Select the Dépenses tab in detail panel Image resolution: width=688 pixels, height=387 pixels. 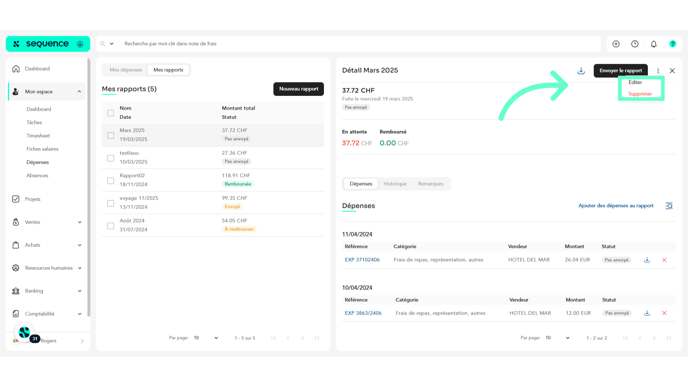[x=361, y=184]
